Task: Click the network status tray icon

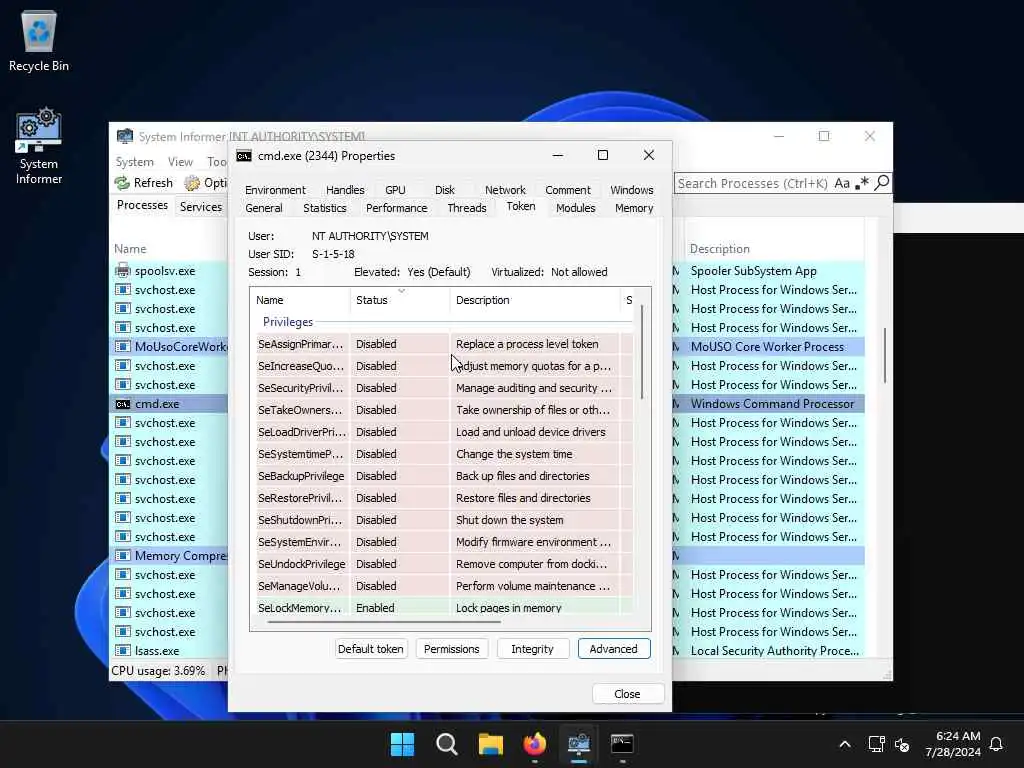Action: [x=876, y=744]
